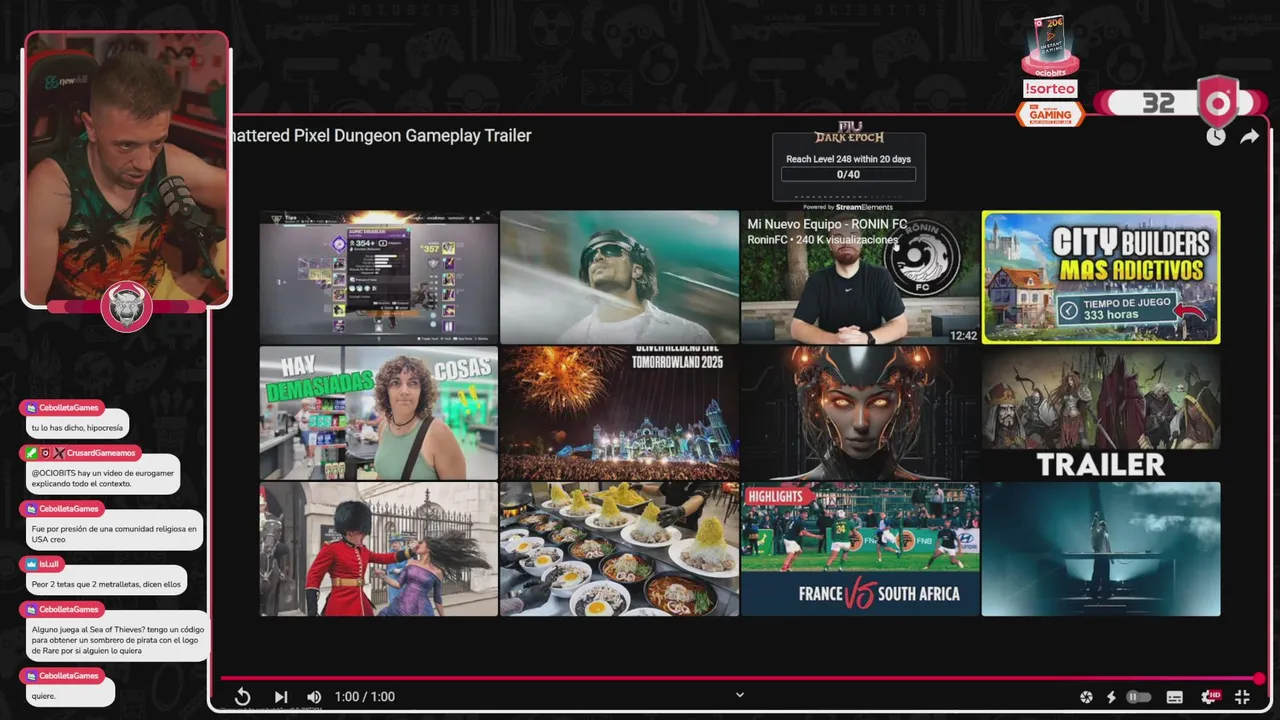
Task: Click the 1:00 / 1:00 time display
Action: 365,697
